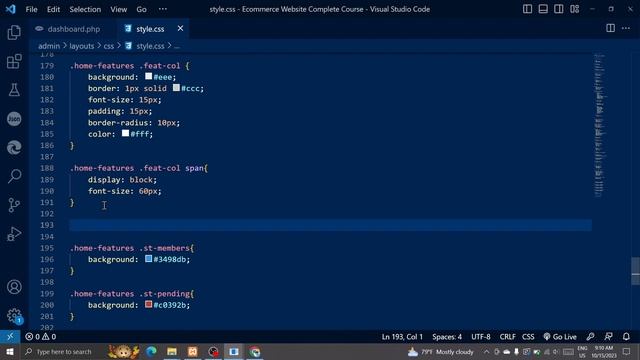The height and width of the screenshot is (360, 640).
Task: Click the breadcrumb ellipsis symbol
Action: 177,46
